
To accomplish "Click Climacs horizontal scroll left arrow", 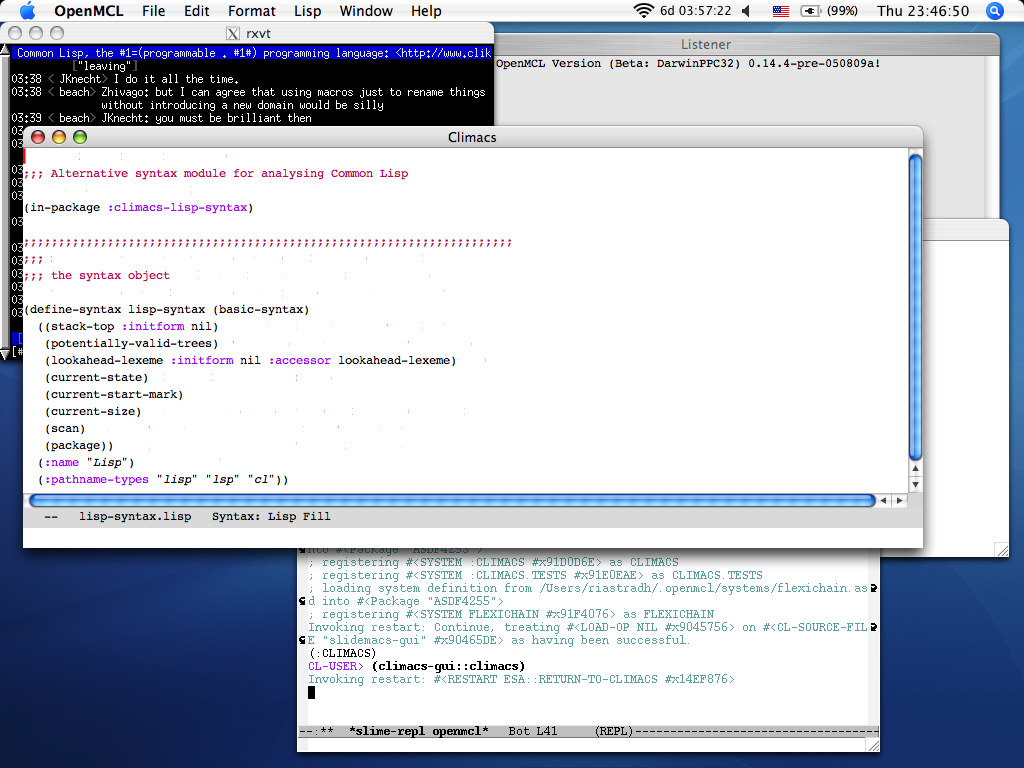I will (x=884, y=500).
